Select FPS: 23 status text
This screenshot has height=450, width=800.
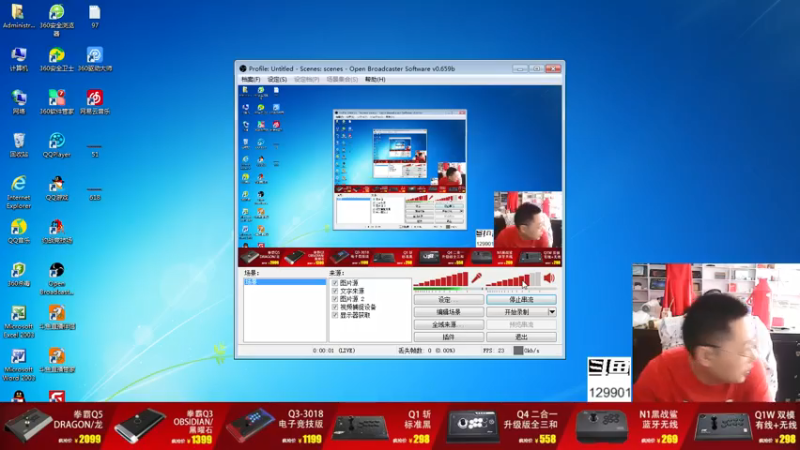494,351
